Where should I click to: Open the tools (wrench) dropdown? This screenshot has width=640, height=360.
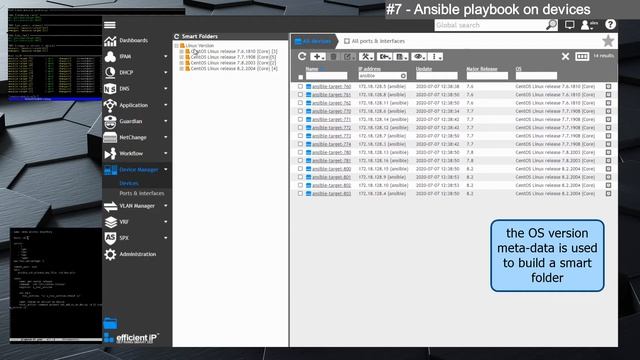366,56
